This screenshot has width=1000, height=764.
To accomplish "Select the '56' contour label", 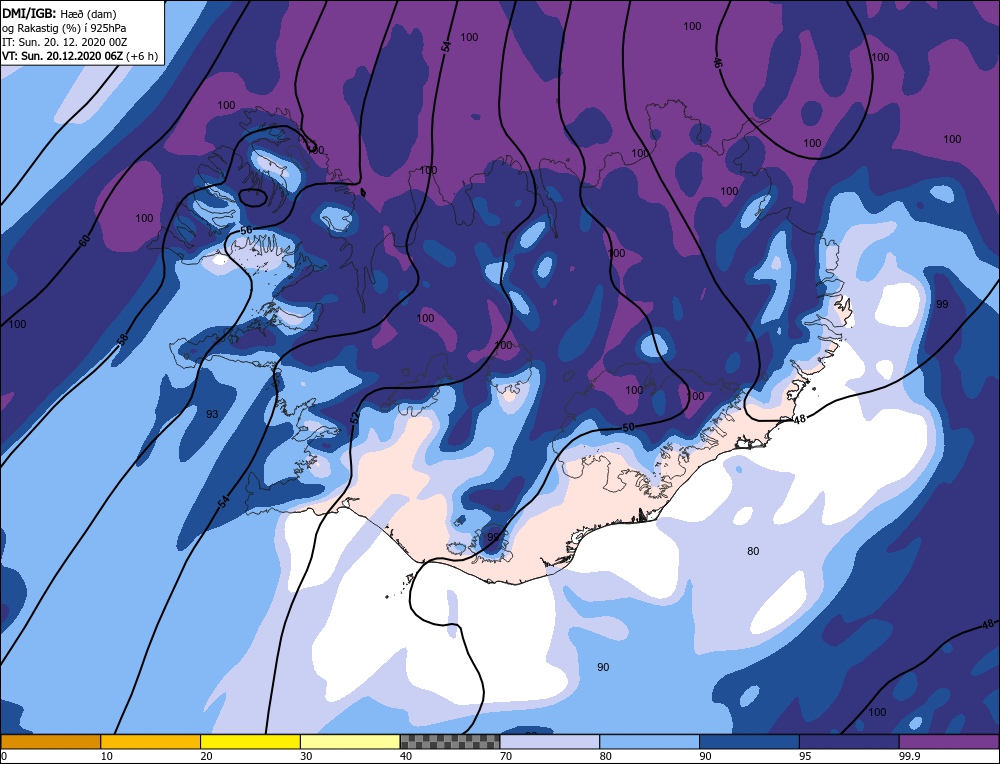I will 246,230.
